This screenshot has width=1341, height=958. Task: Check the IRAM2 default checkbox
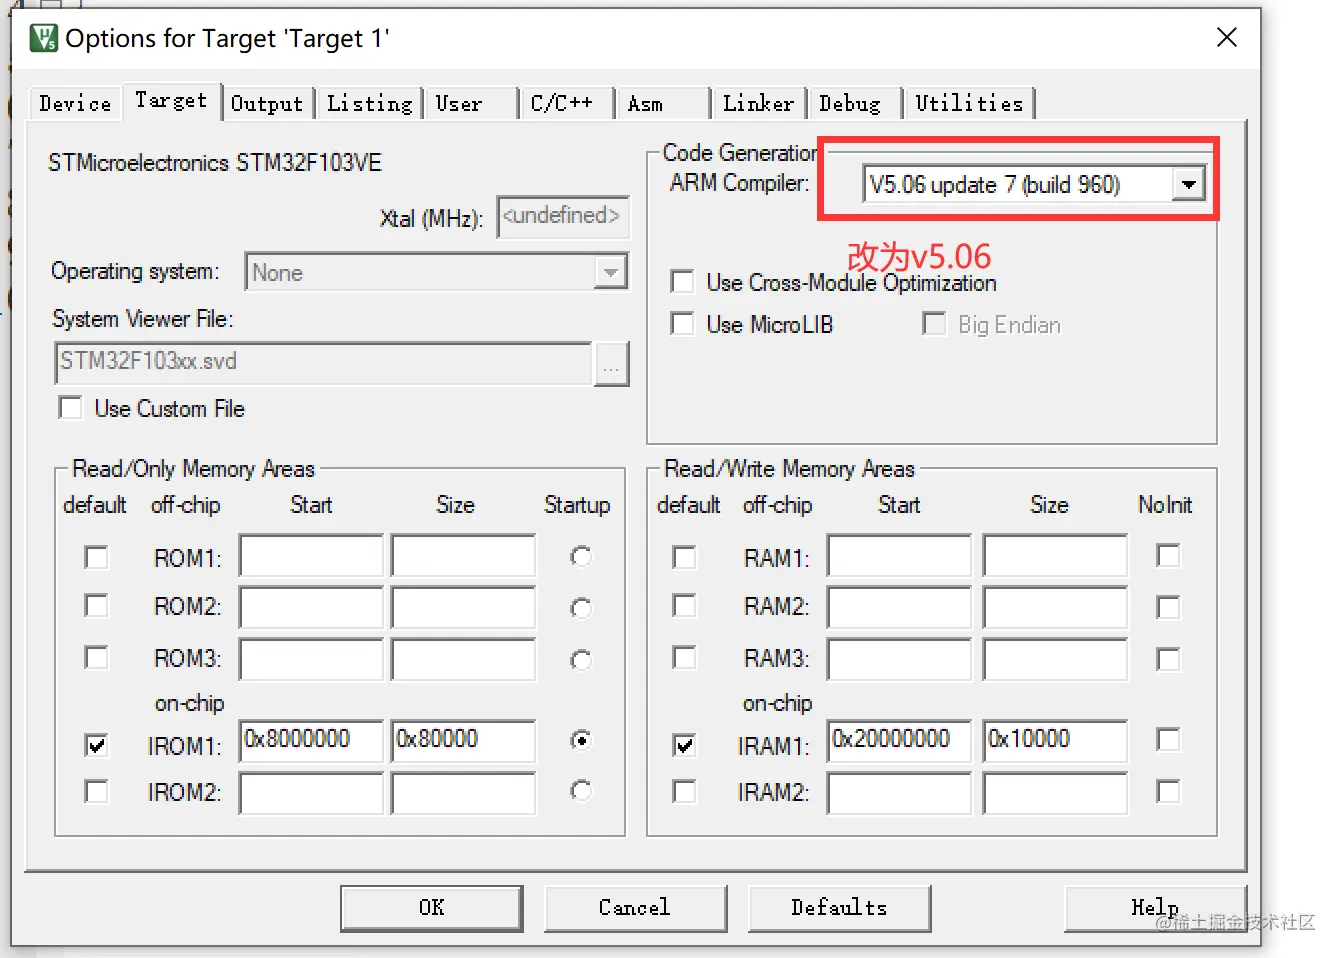(x=684, y=792)
